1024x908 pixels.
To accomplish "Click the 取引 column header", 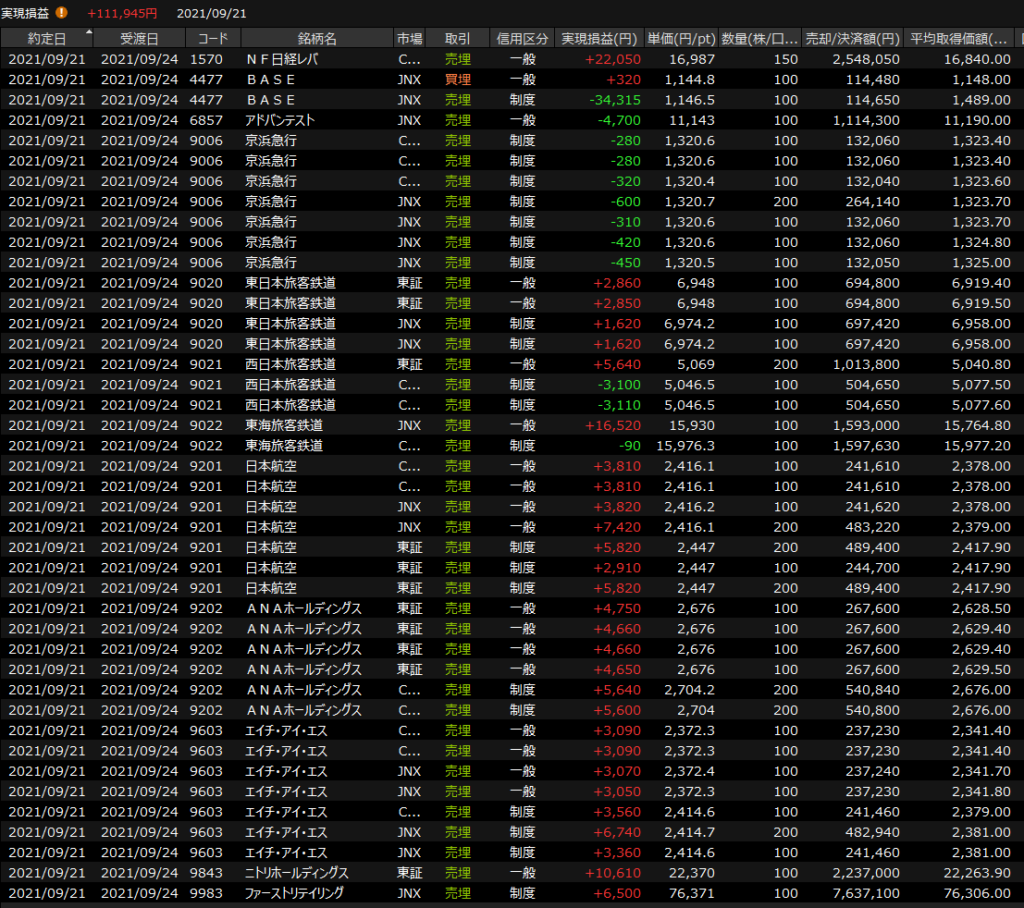I will (x=458, y=39).
